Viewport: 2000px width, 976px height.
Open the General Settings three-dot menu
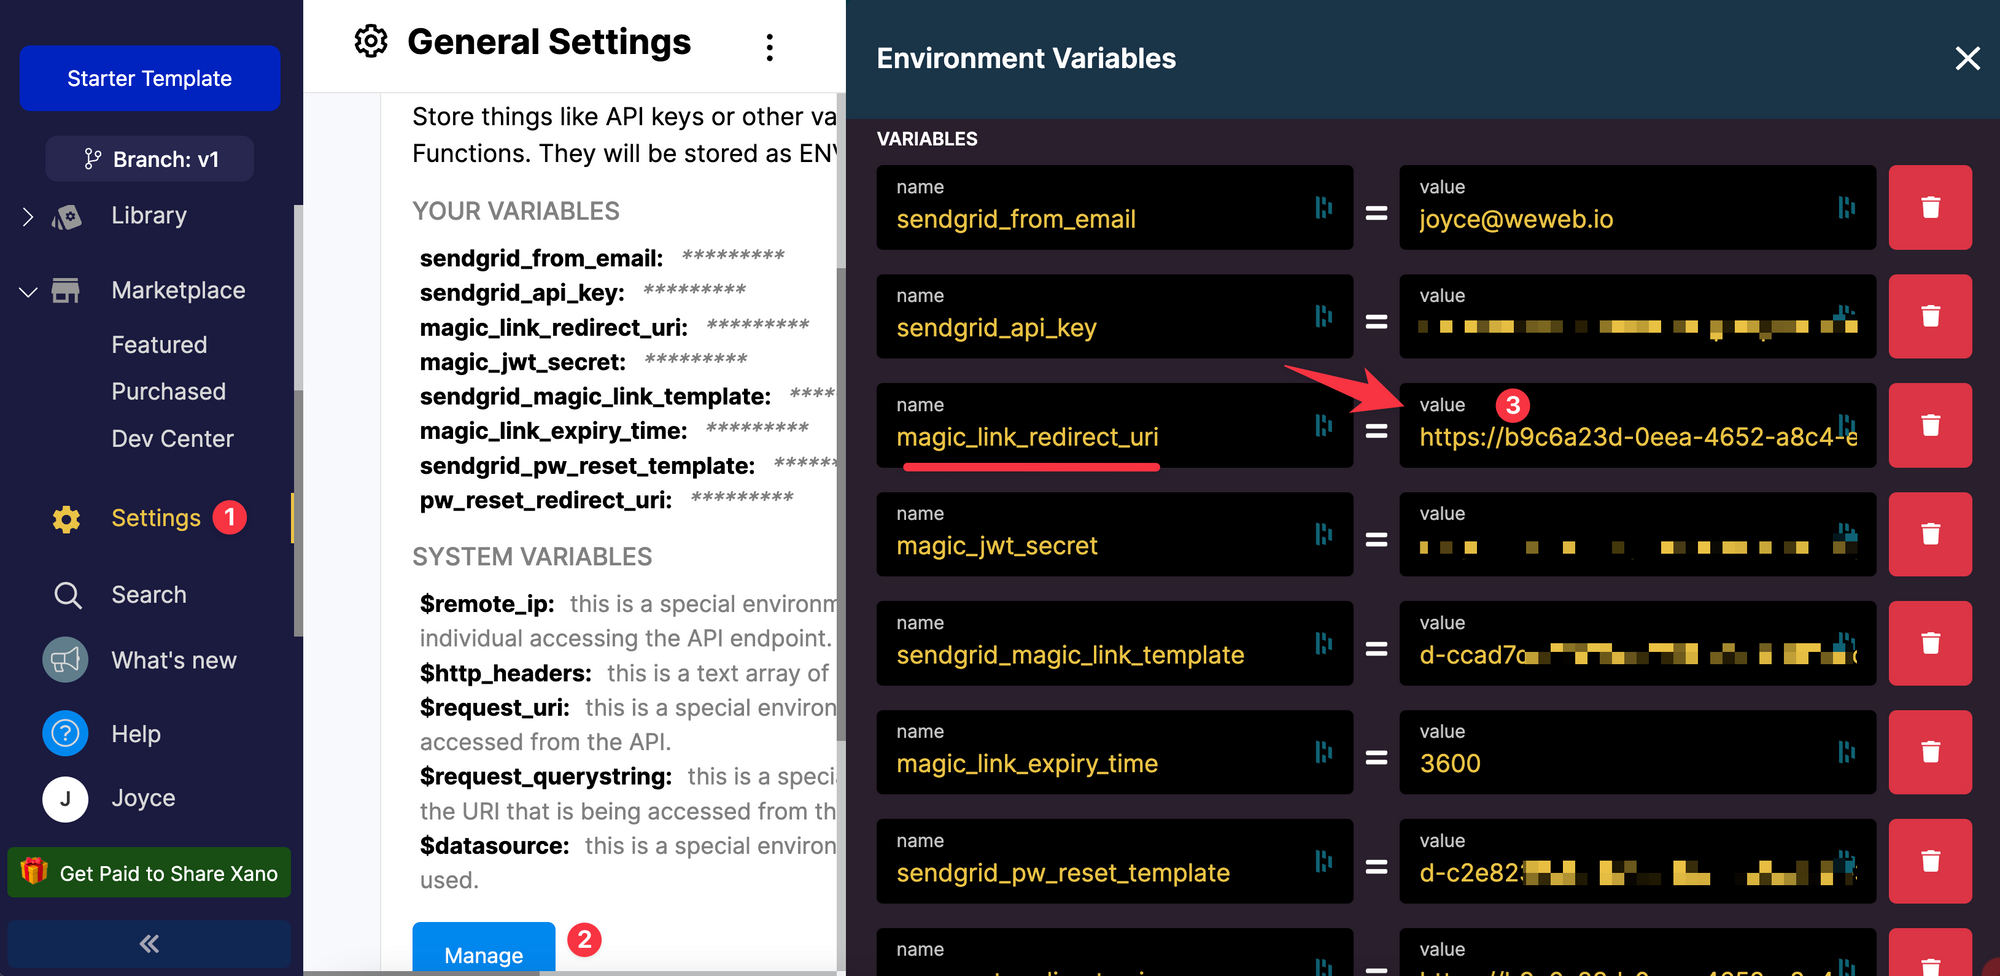pos(769,47)
